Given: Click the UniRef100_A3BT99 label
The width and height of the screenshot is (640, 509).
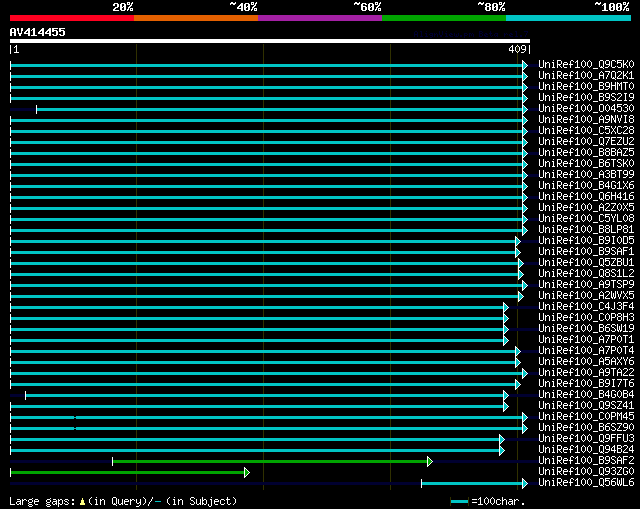Looking at the screenshot, I should [x=586, y=175].
